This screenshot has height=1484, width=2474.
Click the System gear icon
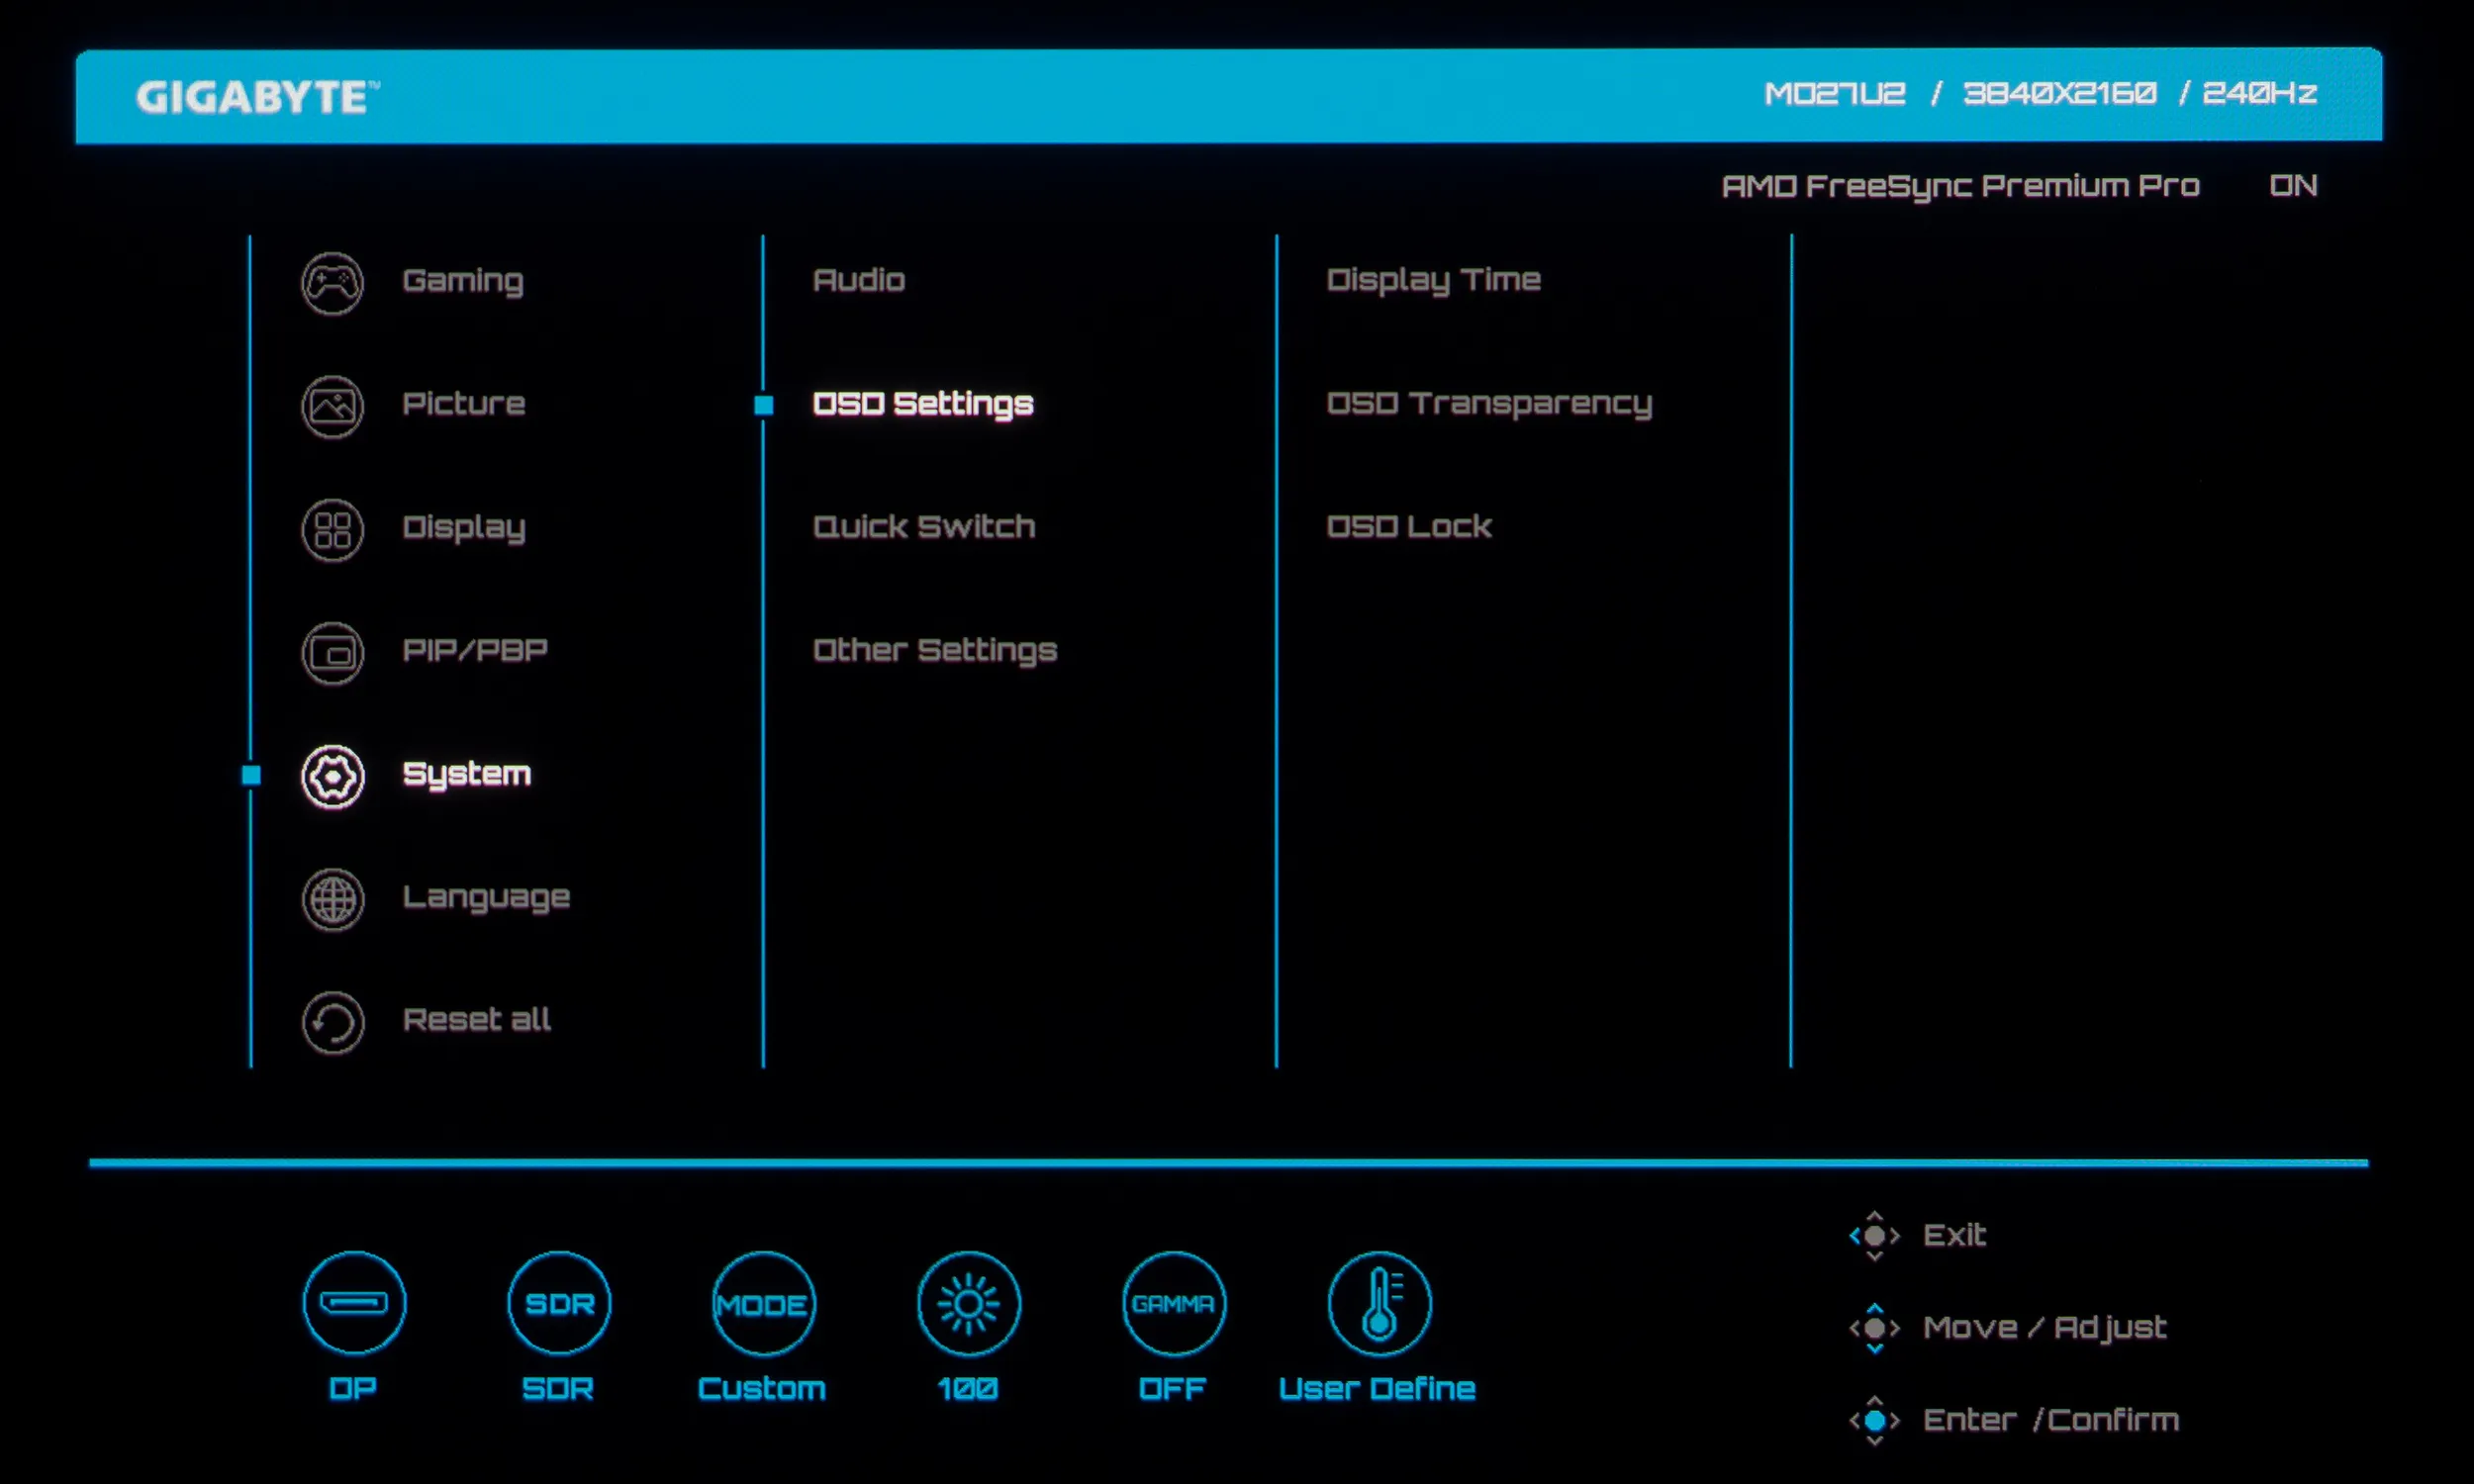[x=332, y=776]
